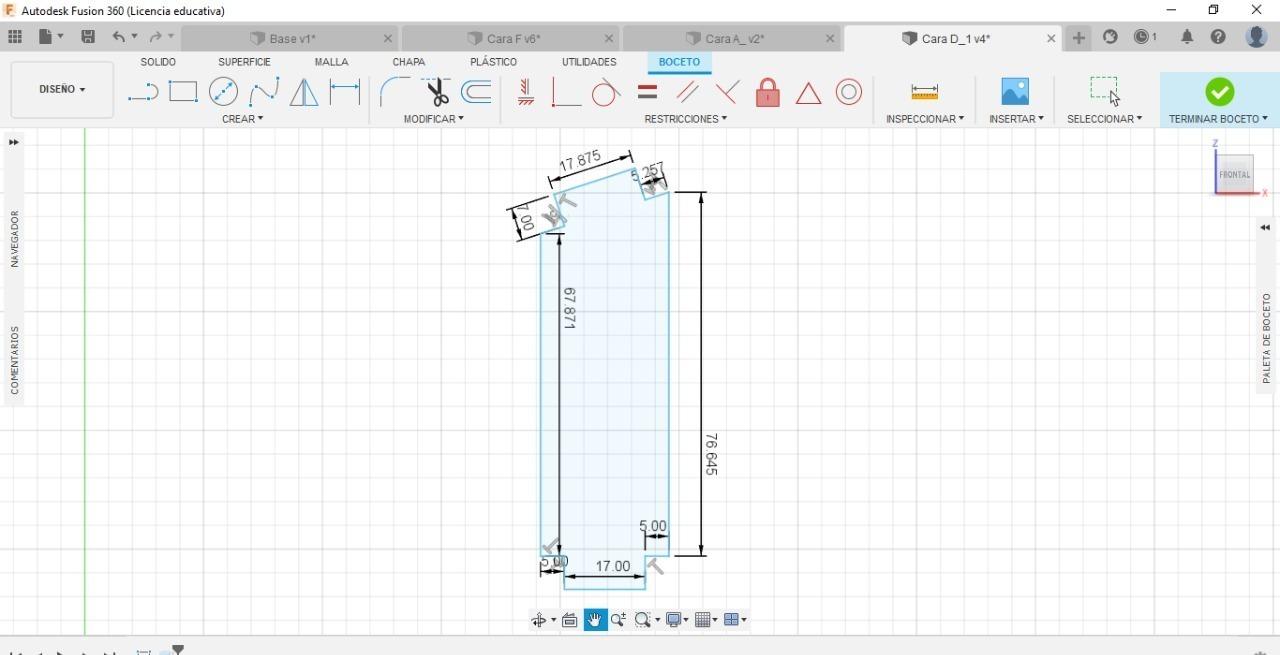Open the Job Status clock icon

pos(1142,37)
